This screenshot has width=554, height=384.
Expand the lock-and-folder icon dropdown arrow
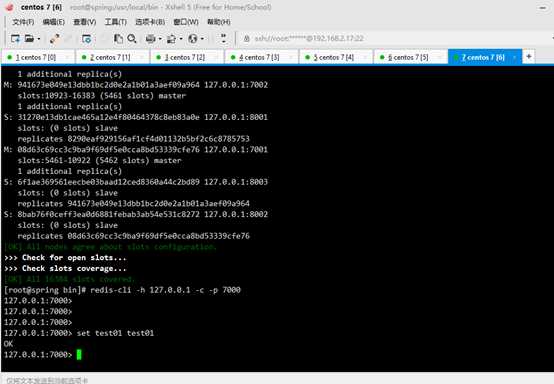(x=181, y=39)
